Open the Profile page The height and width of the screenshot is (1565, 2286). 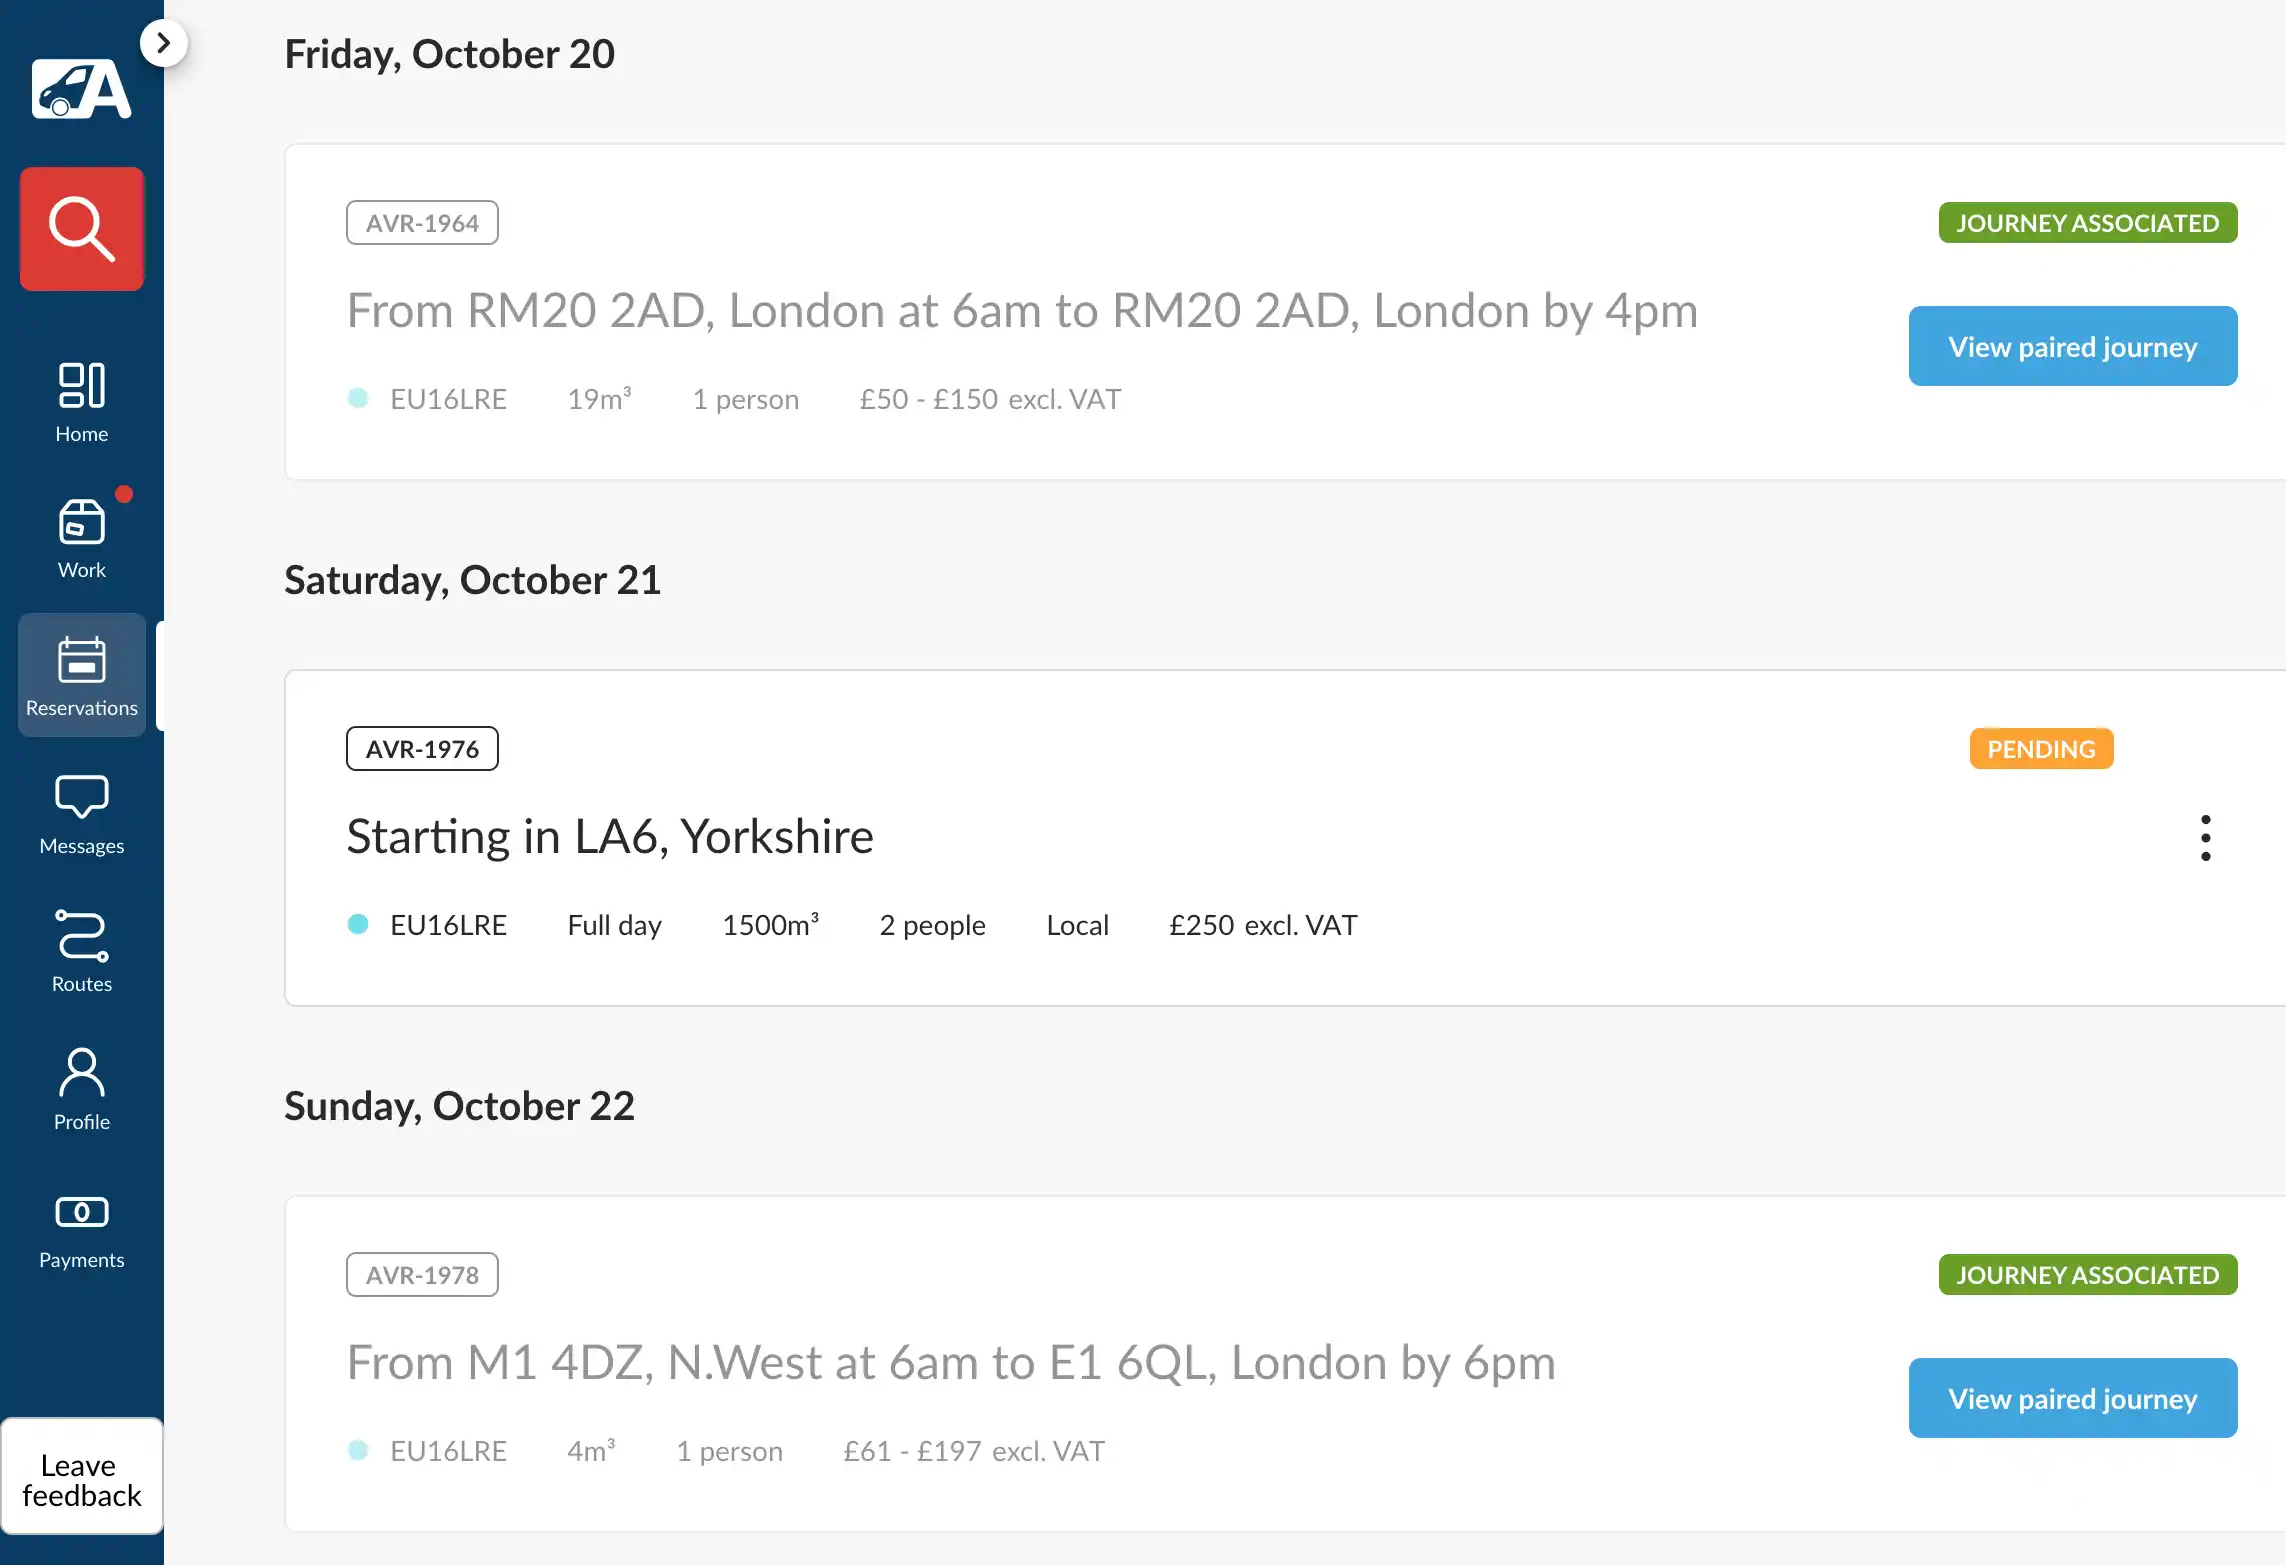pos(82,1088)
